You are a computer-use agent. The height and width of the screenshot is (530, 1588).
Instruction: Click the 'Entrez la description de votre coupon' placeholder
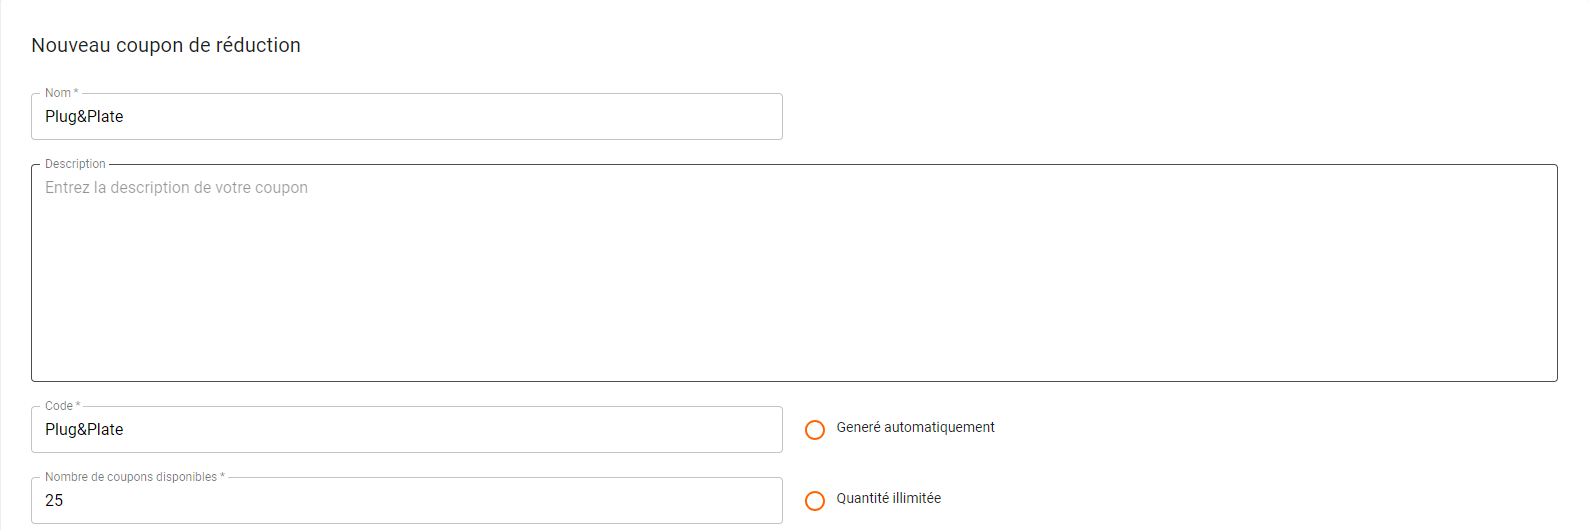tap(176, 188)
